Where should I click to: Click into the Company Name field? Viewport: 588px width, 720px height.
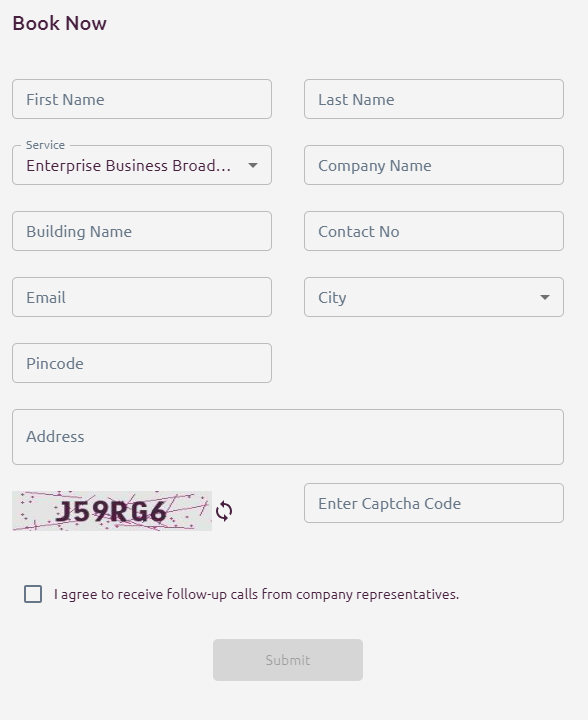(x=434, y=165)
